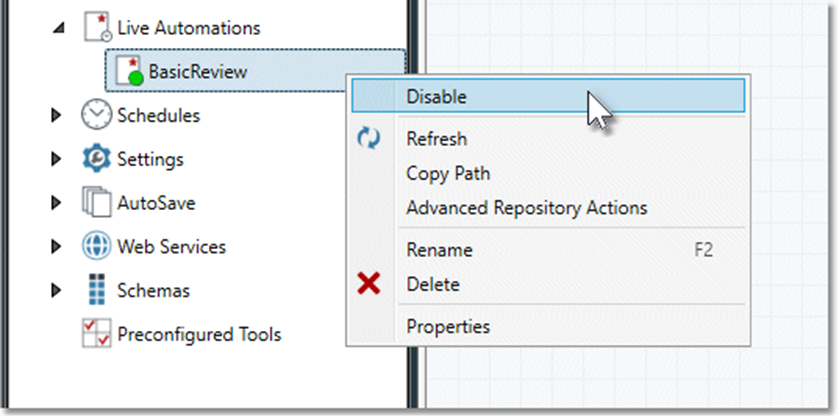Viewport: 839px width, 419px height.
Task: Click the Preconfigured Tools checklist icon
Action: click(96, 335)
